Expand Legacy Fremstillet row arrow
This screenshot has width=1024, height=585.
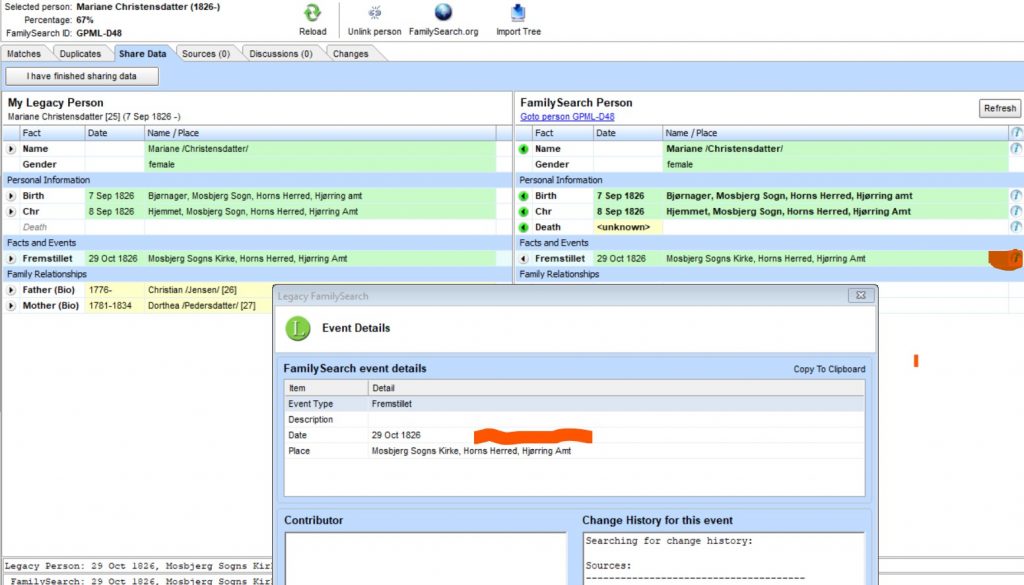click(11, 259)
